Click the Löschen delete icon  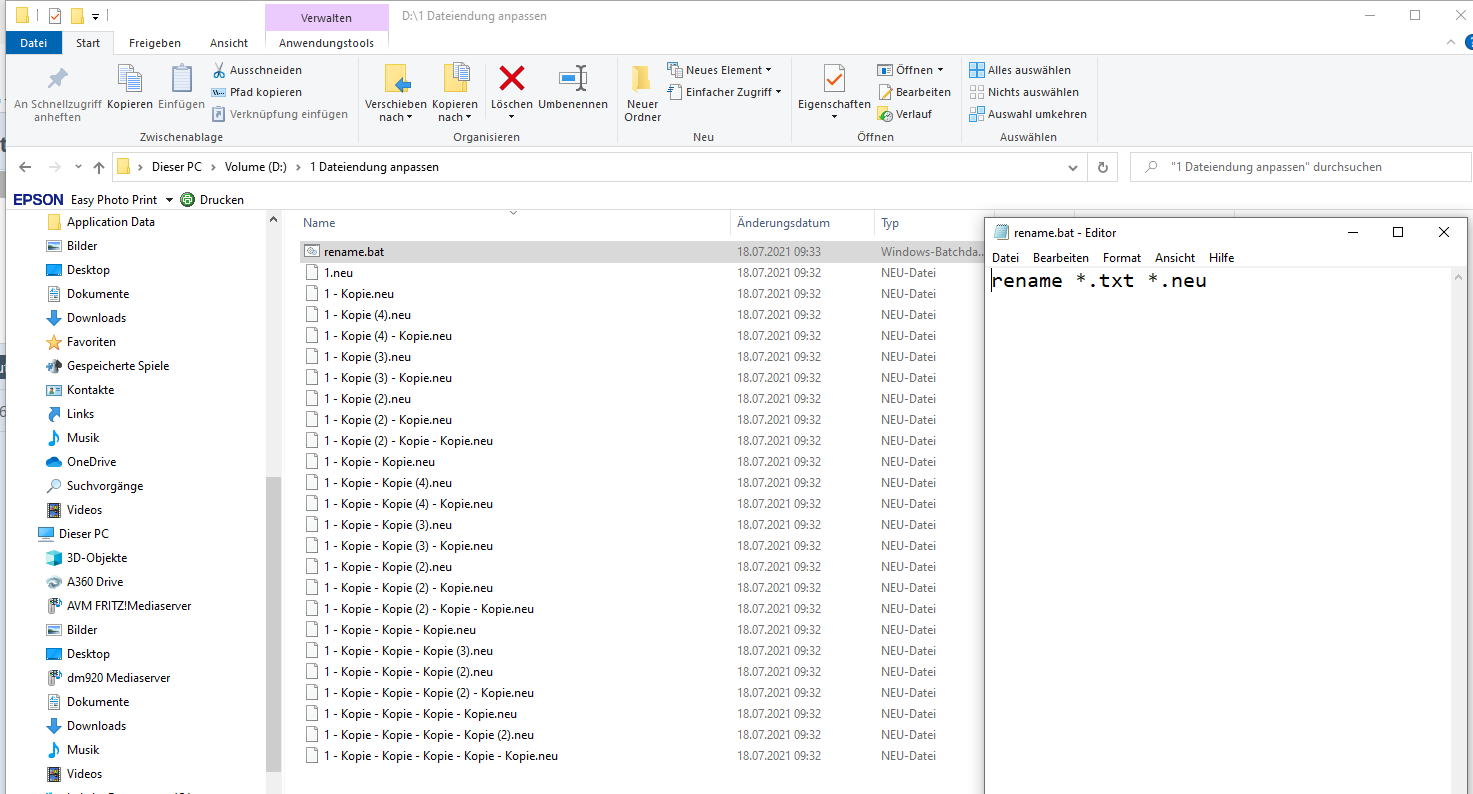512,80
